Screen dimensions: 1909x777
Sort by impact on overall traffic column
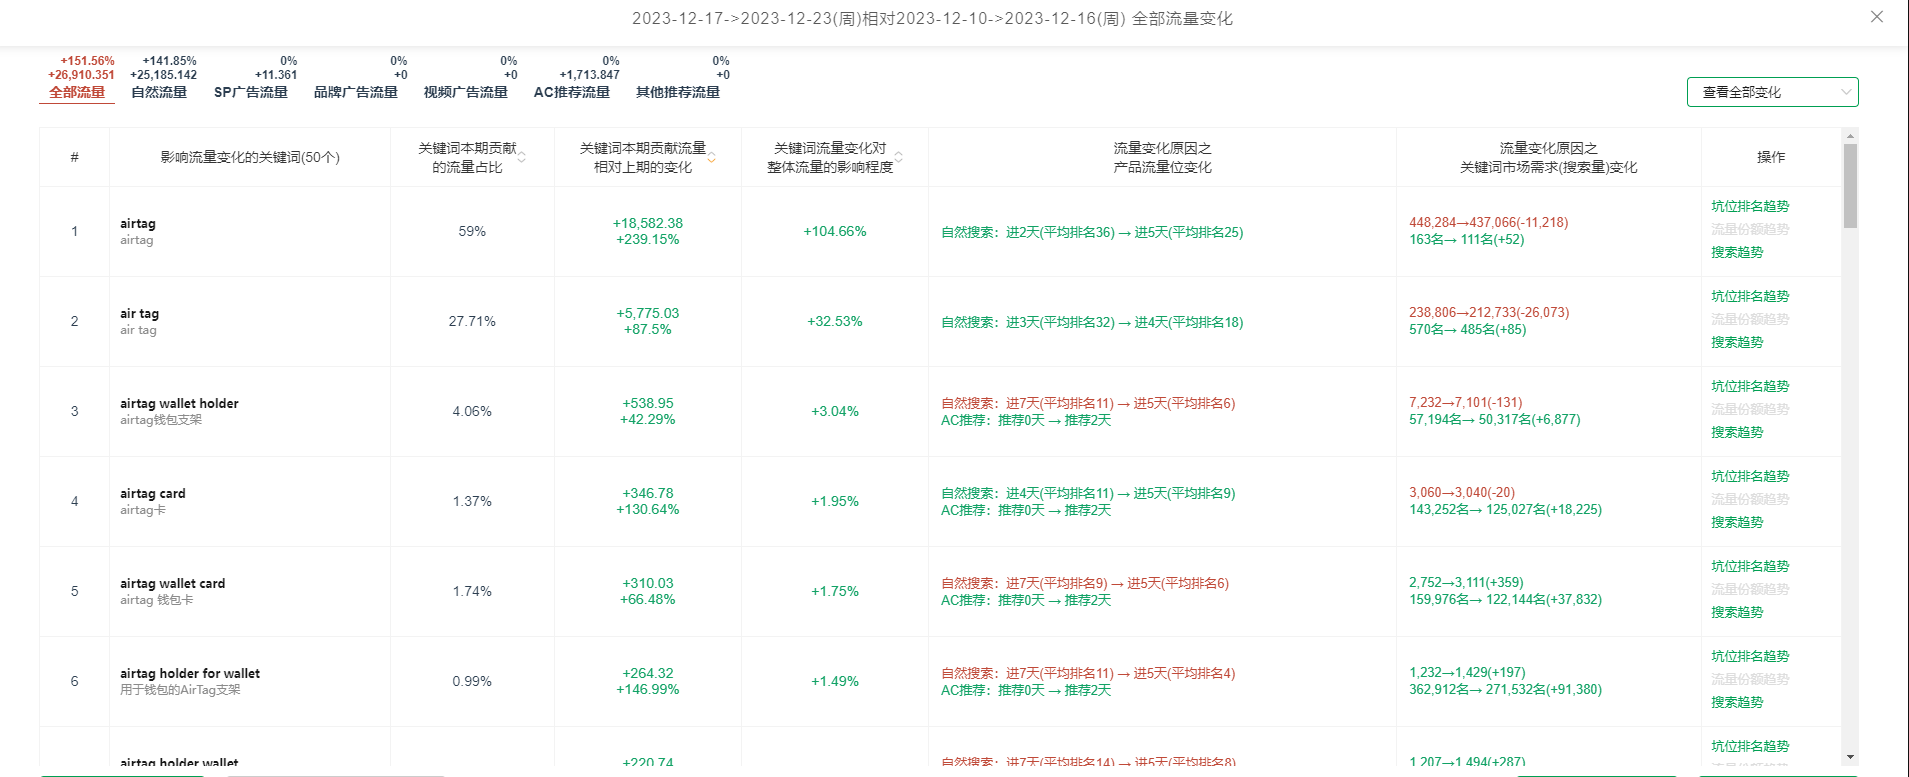(x=898, y=157)
